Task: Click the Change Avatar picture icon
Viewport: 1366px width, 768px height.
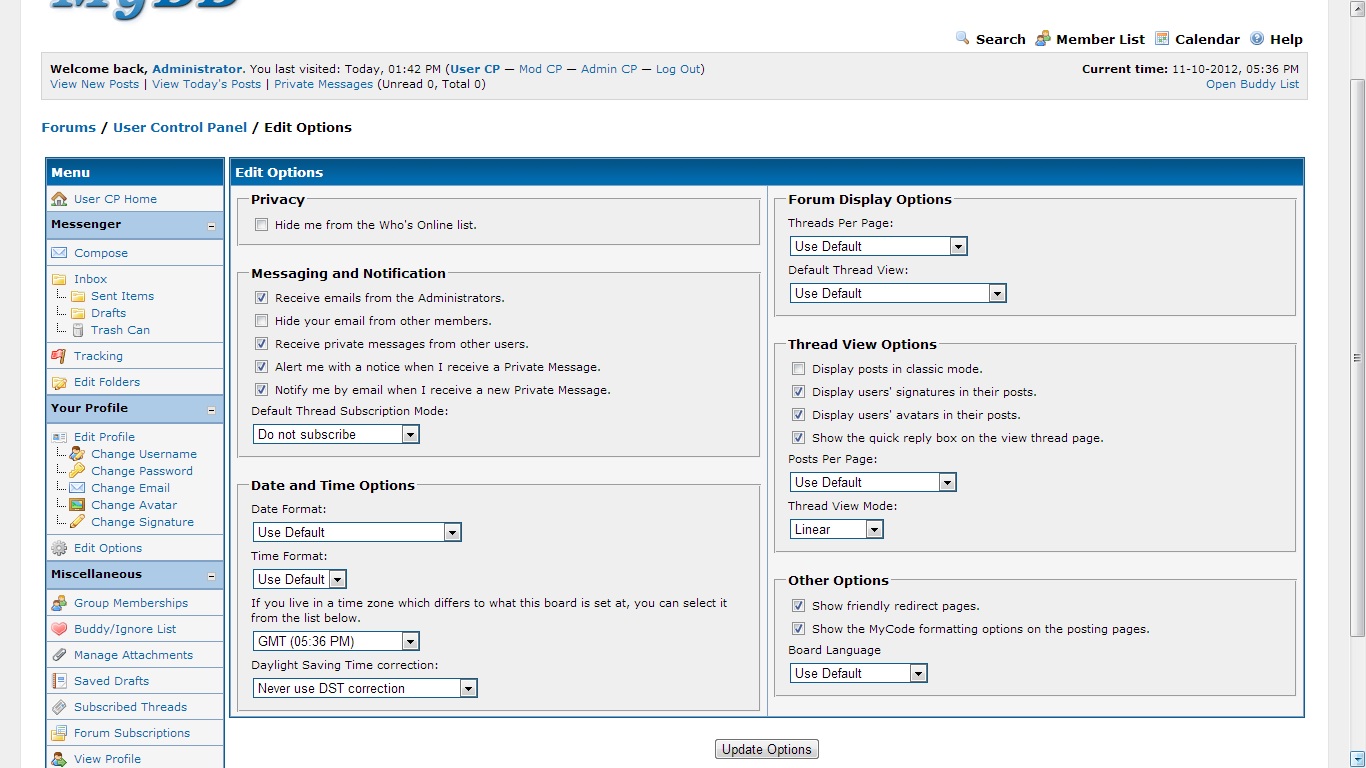Action: pos(77,505)
